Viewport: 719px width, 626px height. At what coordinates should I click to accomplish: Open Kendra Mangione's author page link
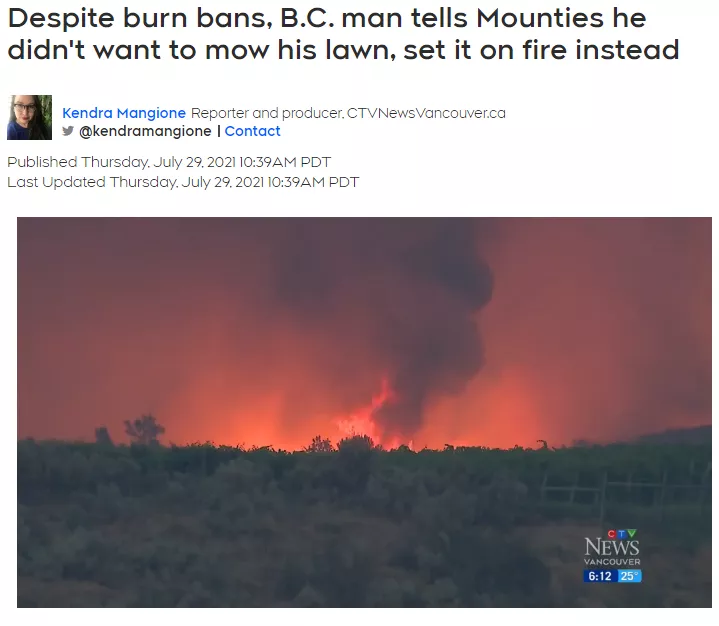pos(124,113)
